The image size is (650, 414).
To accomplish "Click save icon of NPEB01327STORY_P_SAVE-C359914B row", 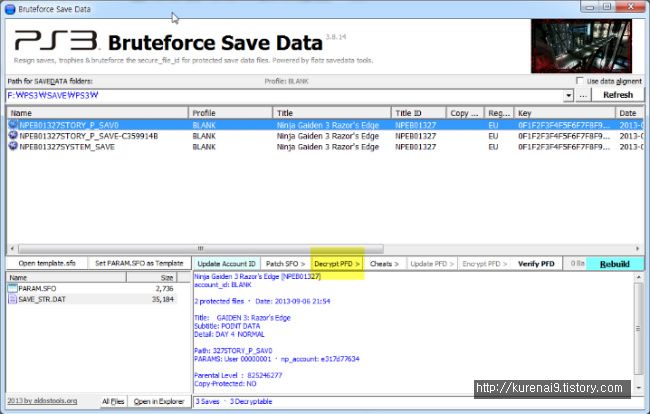I will 13,136.
